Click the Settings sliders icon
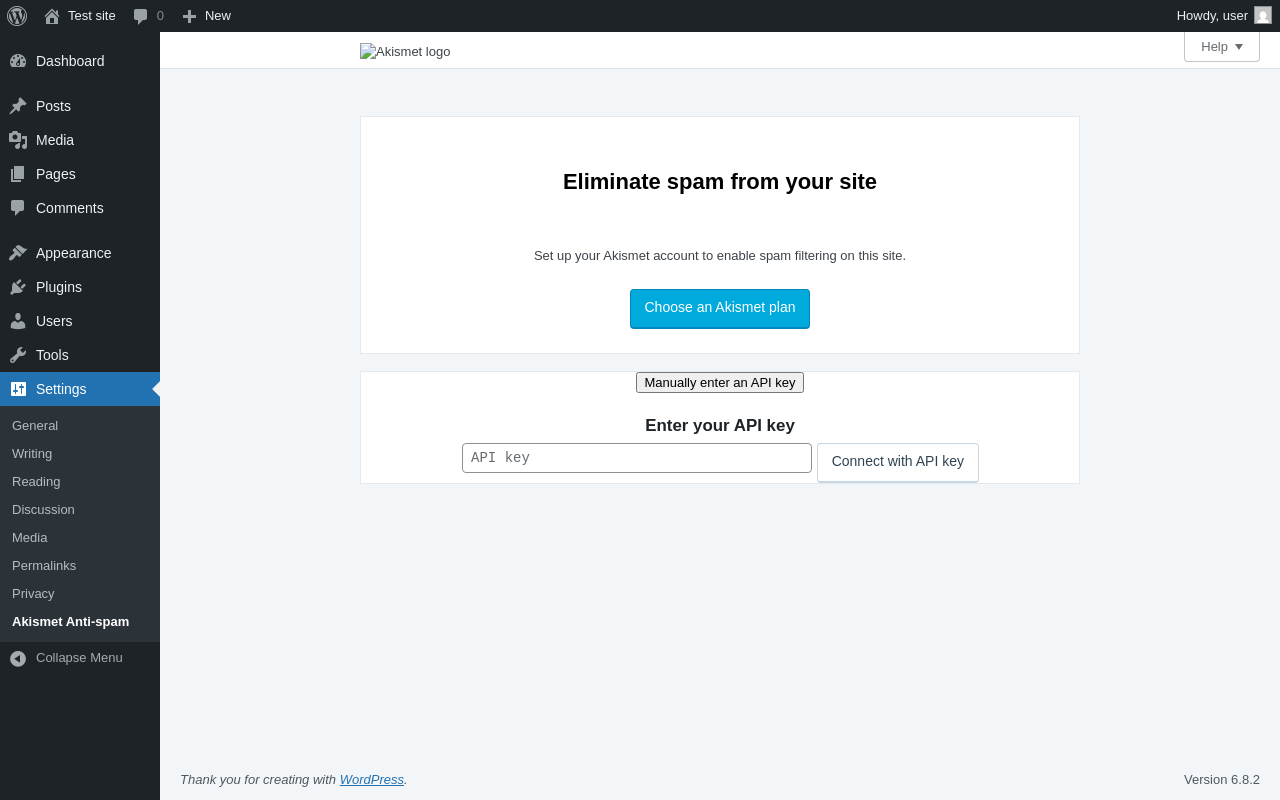 [18, 389]
